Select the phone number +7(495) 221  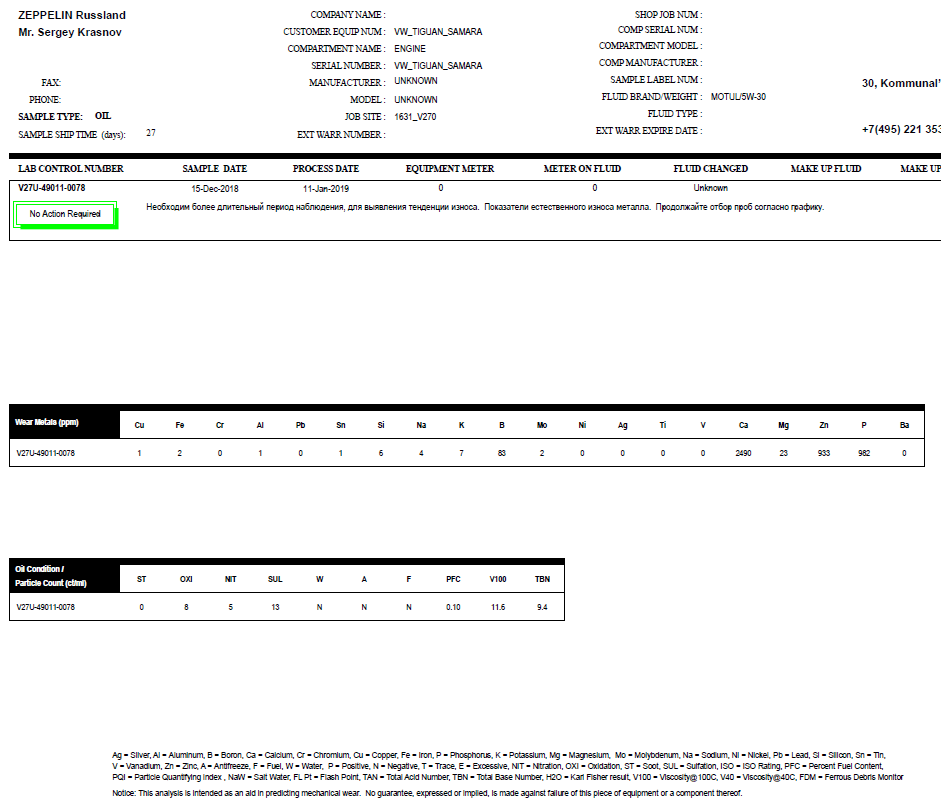click(x=901, y=129)
